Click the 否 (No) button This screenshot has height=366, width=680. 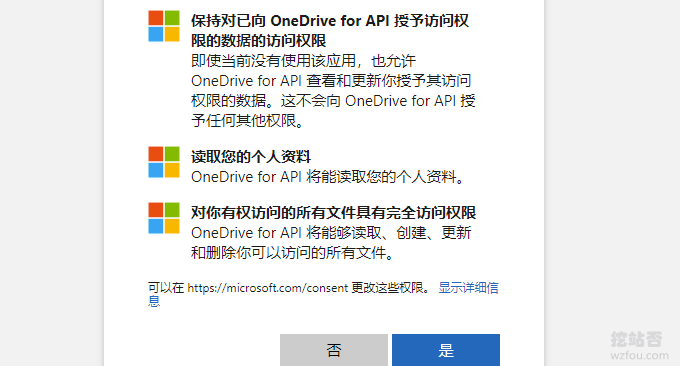(x=334, y=350)
